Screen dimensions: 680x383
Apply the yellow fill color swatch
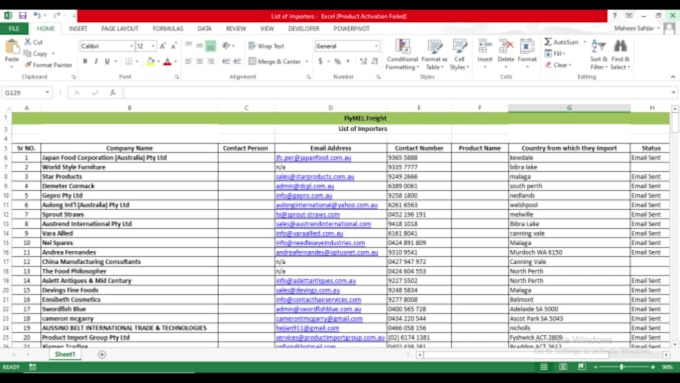pos(150,61)
